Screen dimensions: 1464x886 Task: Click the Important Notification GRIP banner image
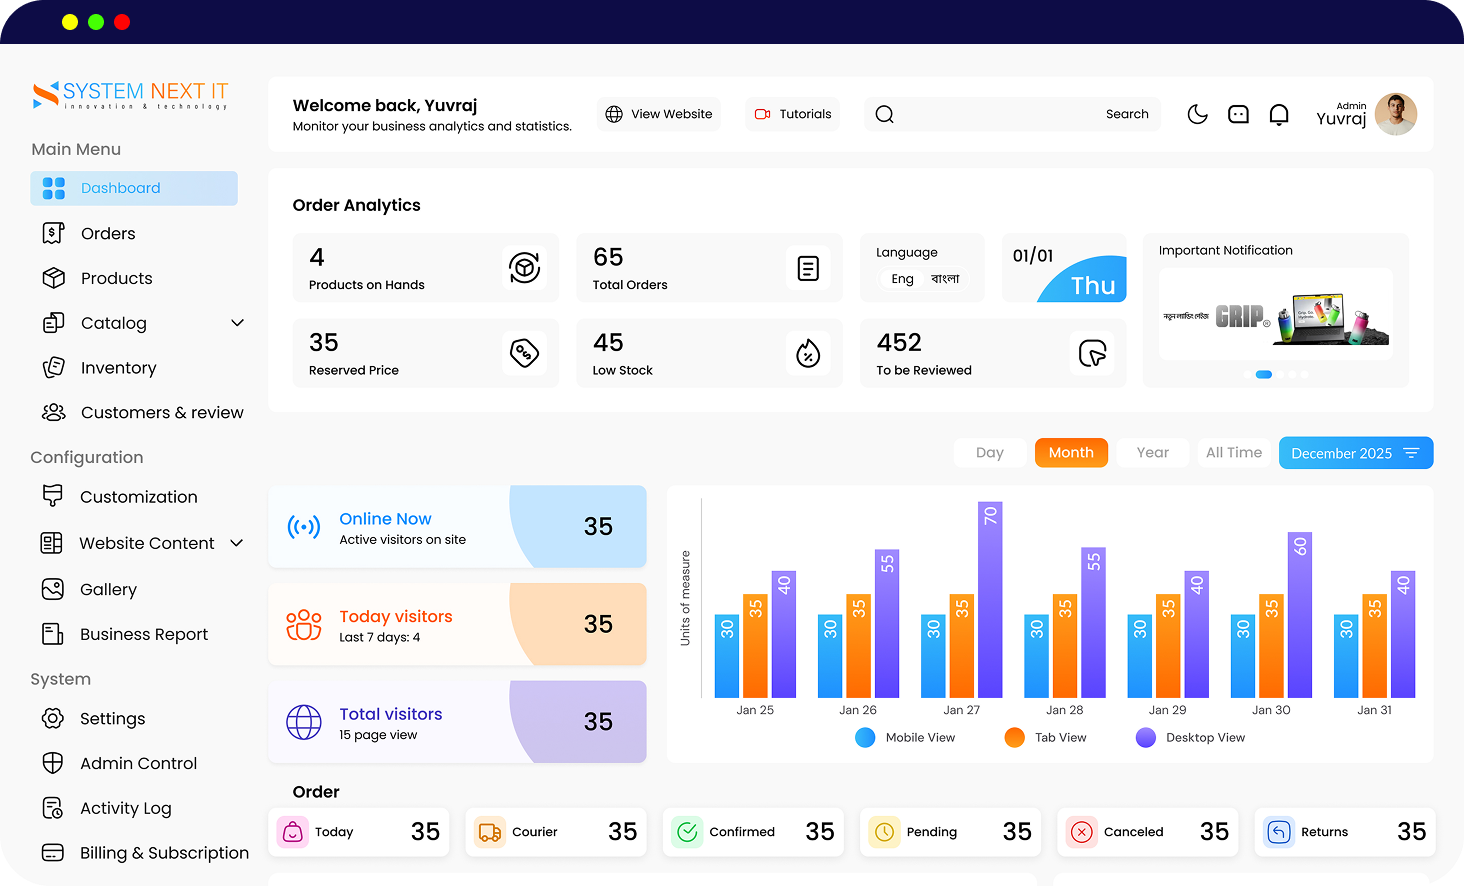(x=1275, y=314)
